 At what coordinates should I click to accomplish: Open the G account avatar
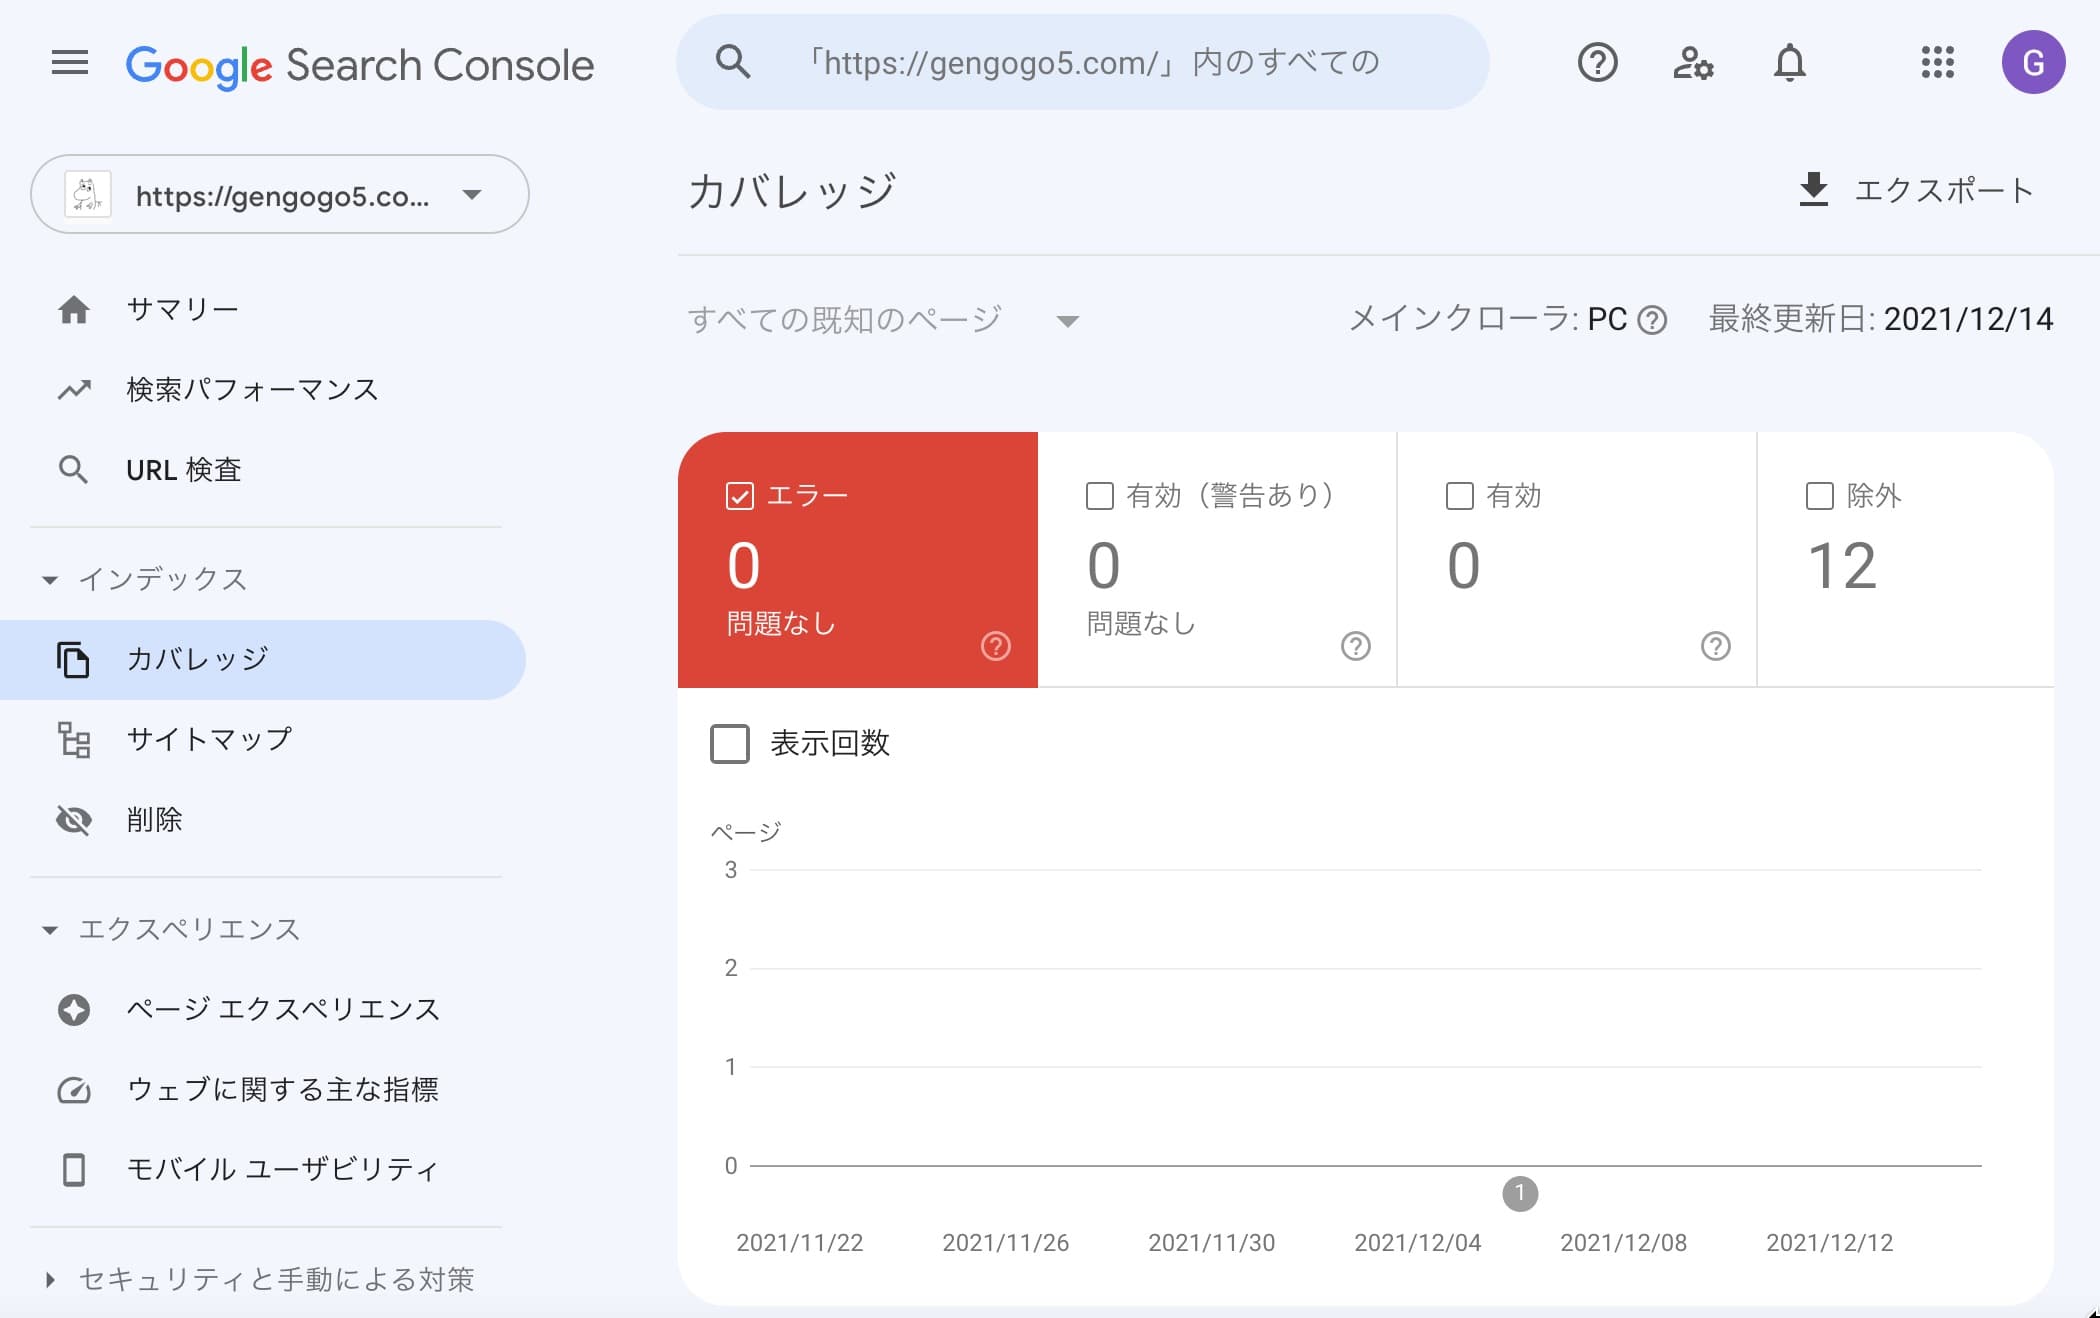click(2033, 62)
